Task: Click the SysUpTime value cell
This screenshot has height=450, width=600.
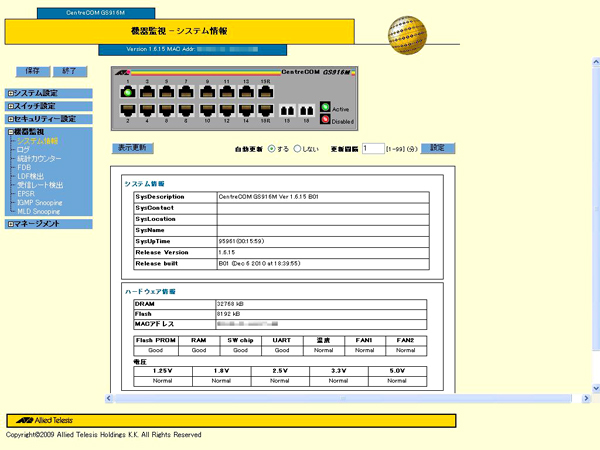Action: point(323,241)
